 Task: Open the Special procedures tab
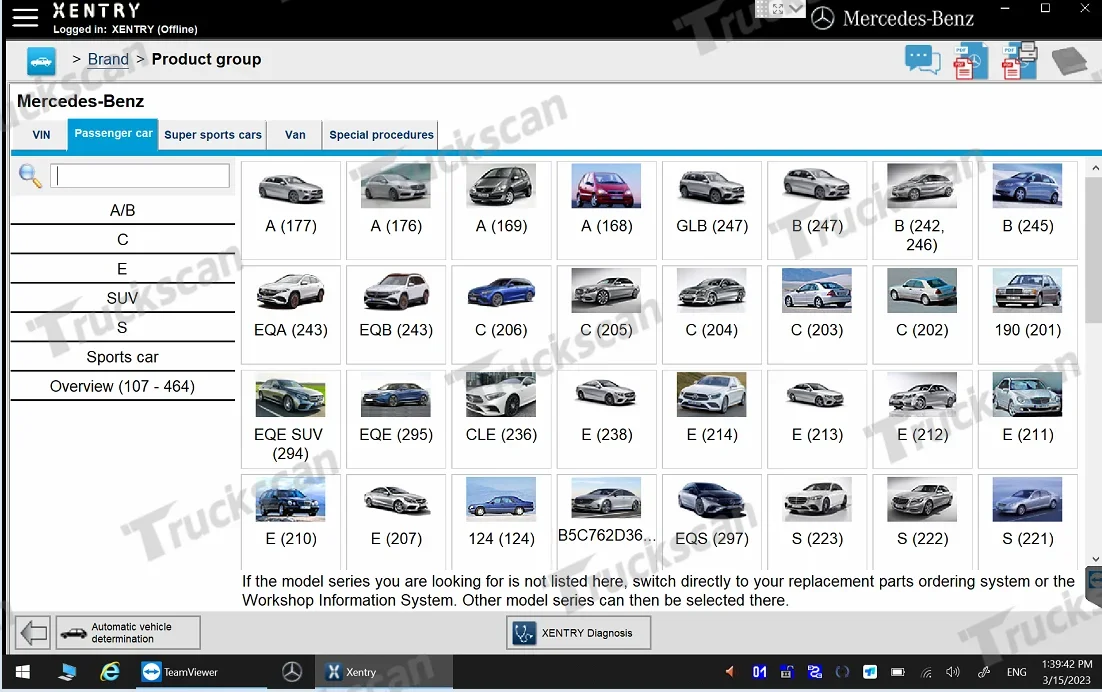[x=381, y=135]
